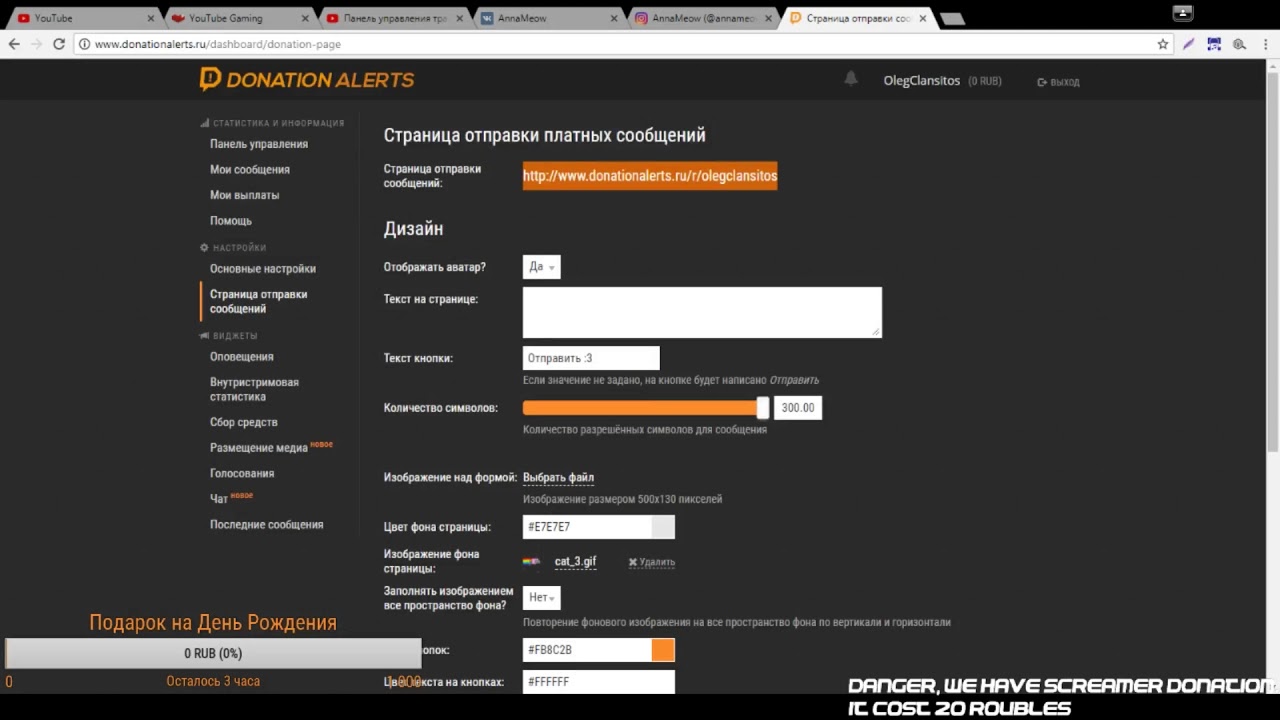Click the address bar URL
Viewport: 1280px width, 720px height.
click(218, 44)
